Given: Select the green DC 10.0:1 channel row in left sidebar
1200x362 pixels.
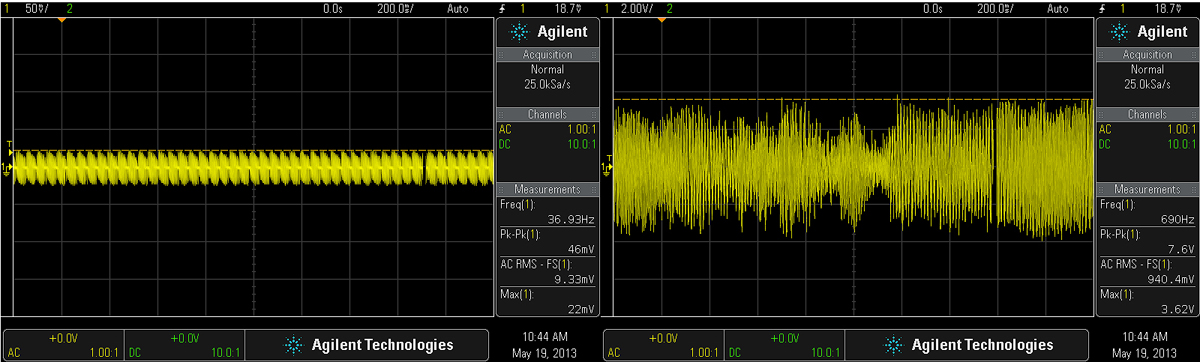Looking at the screenshot, I should coord(547,145).
